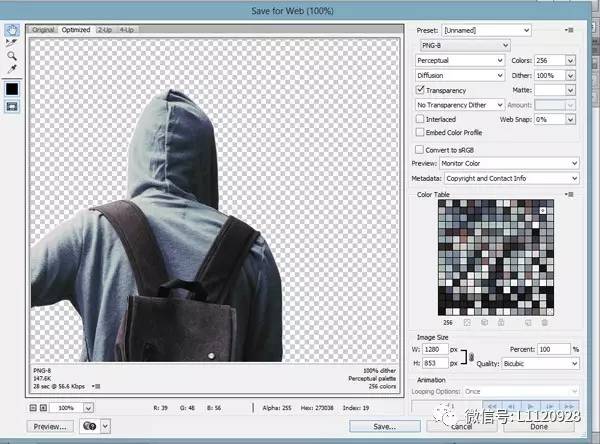The image size is (600, 444).
Task: Select the Zoom tool
Action: pos(11,56)
